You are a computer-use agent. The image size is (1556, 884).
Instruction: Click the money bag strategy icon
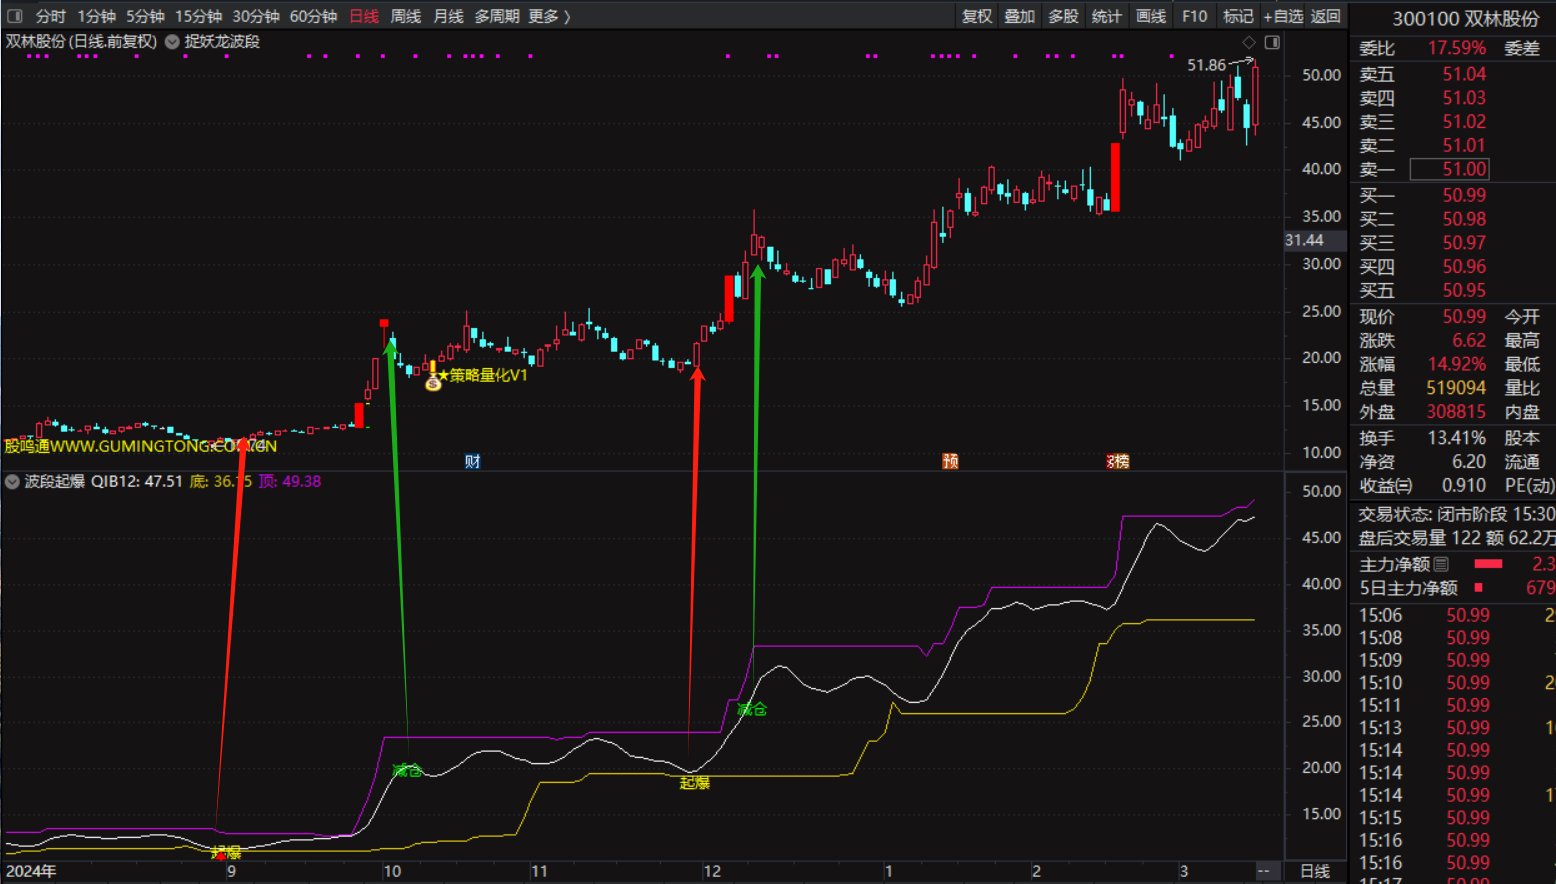point(433,382)
